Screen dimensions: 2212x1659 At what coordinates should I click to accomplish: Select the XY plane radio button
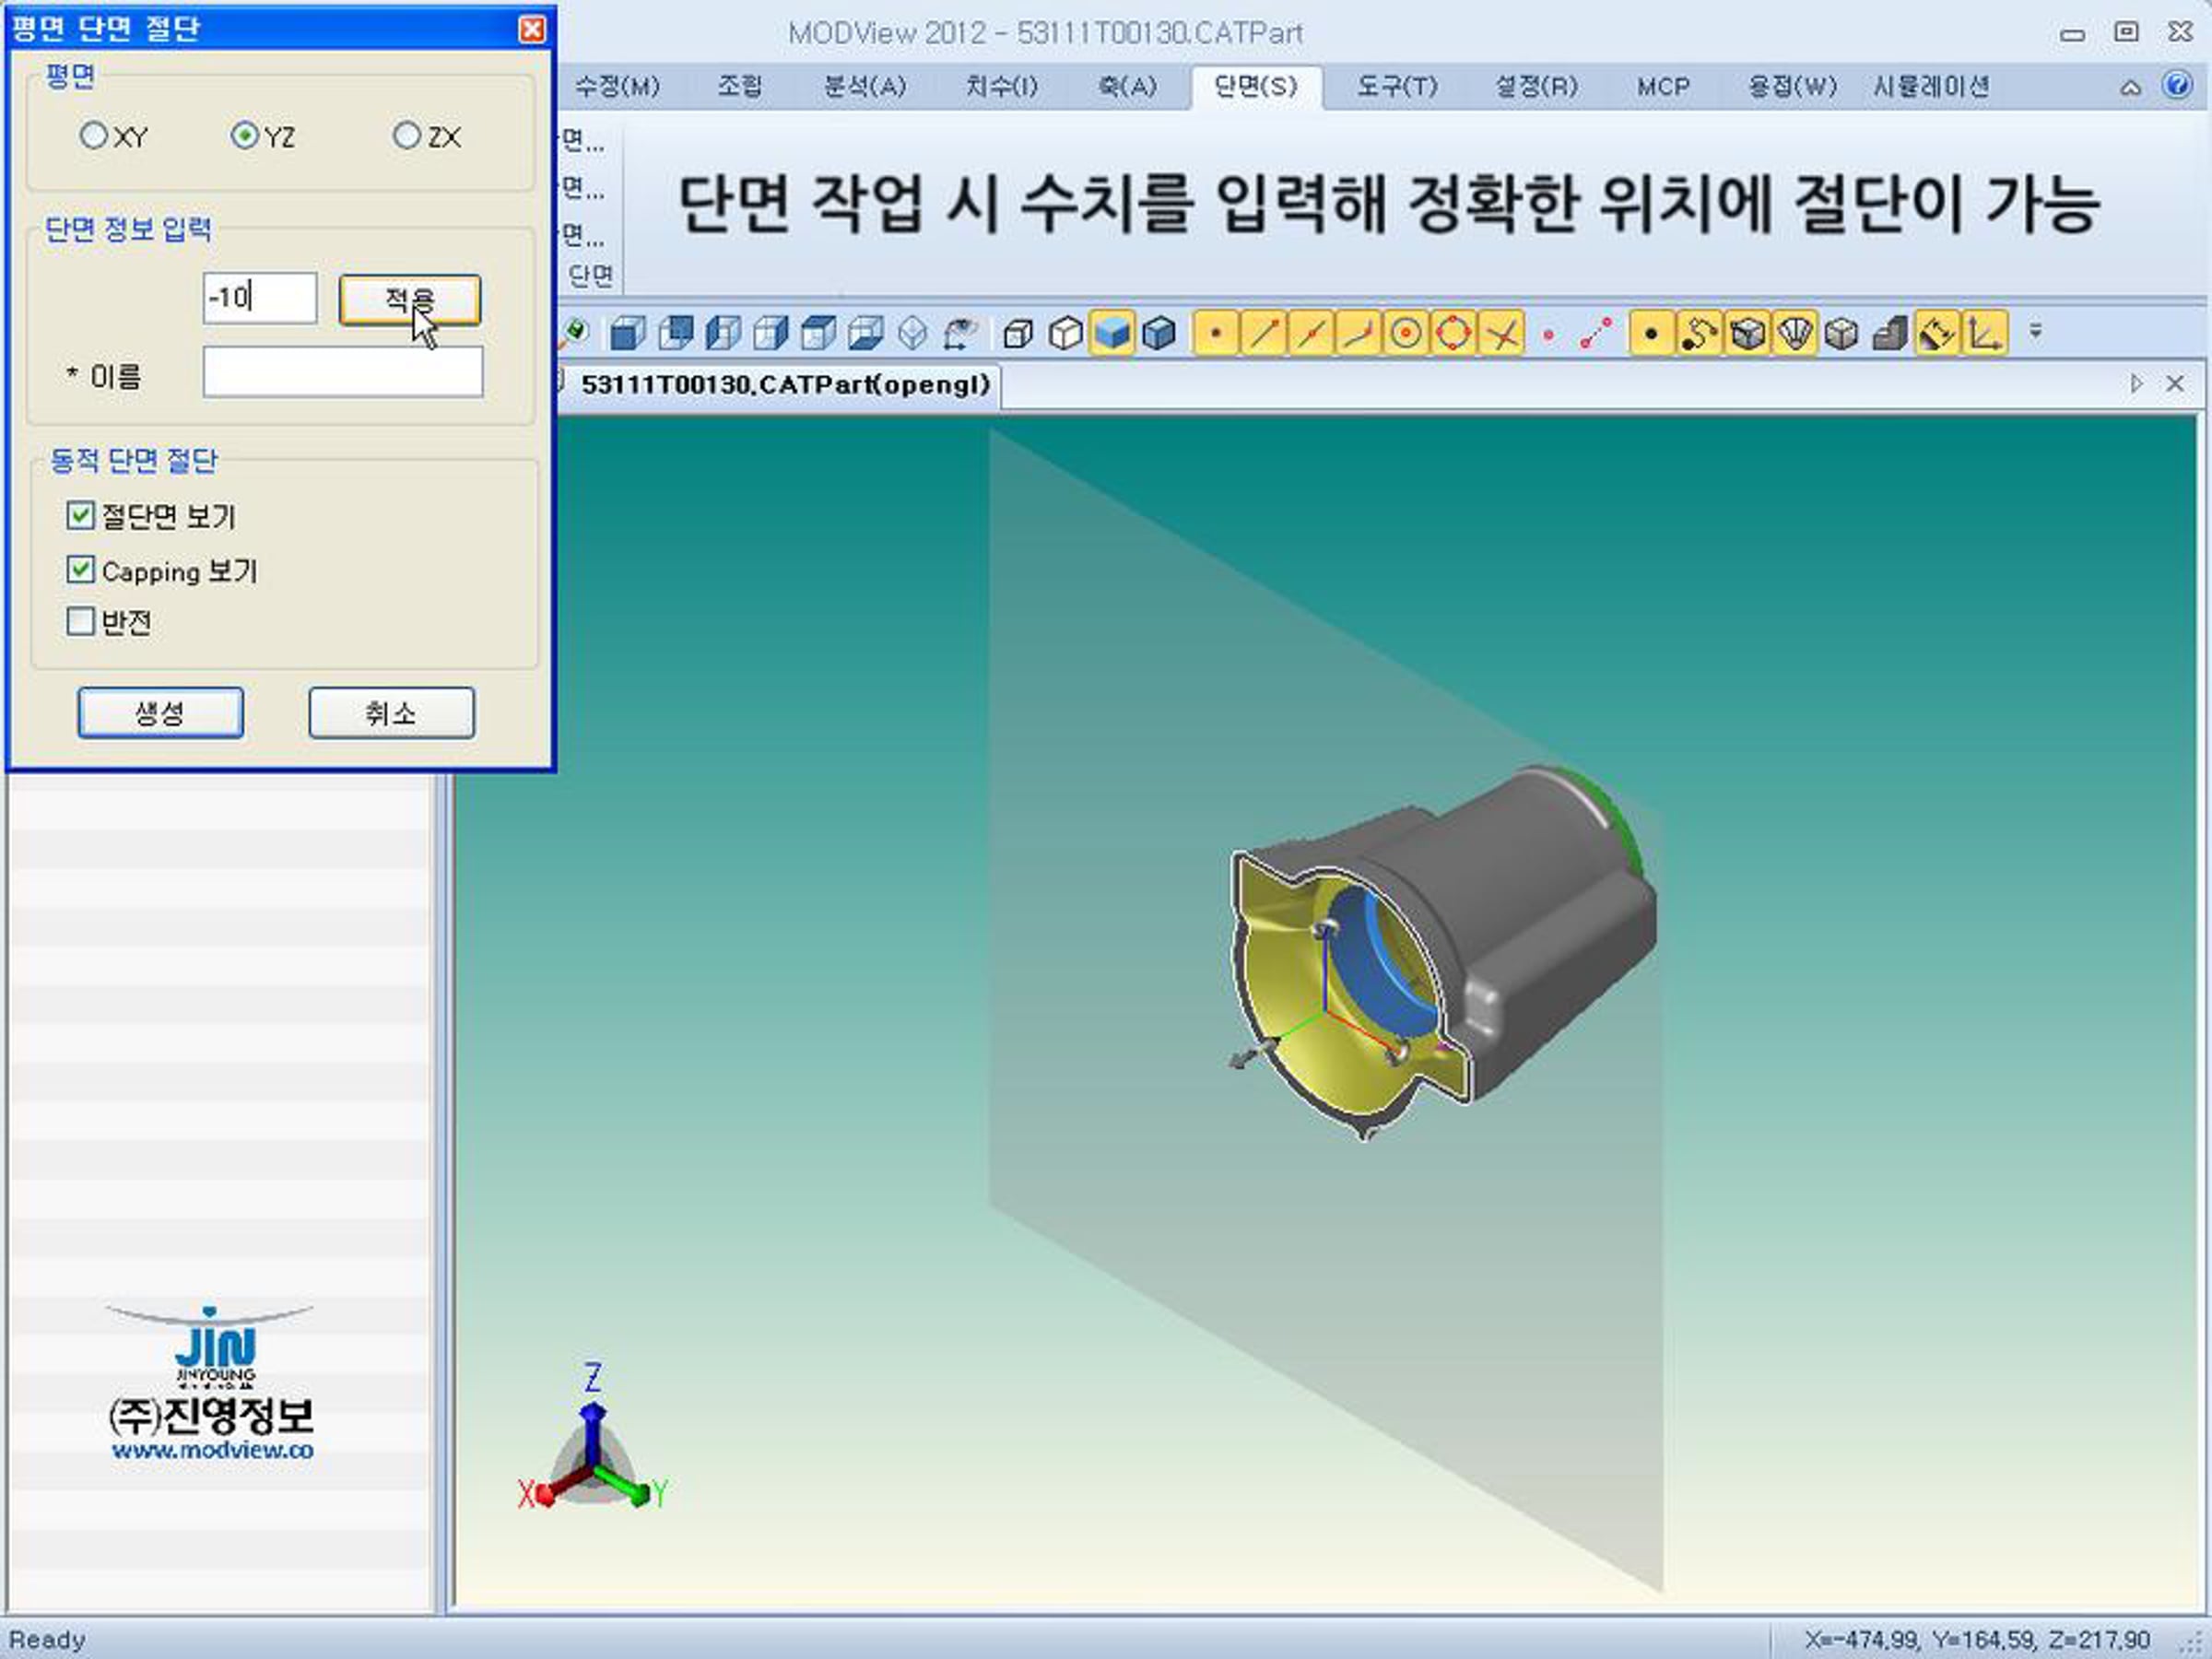pyautogui.click(x=93, y=135)
